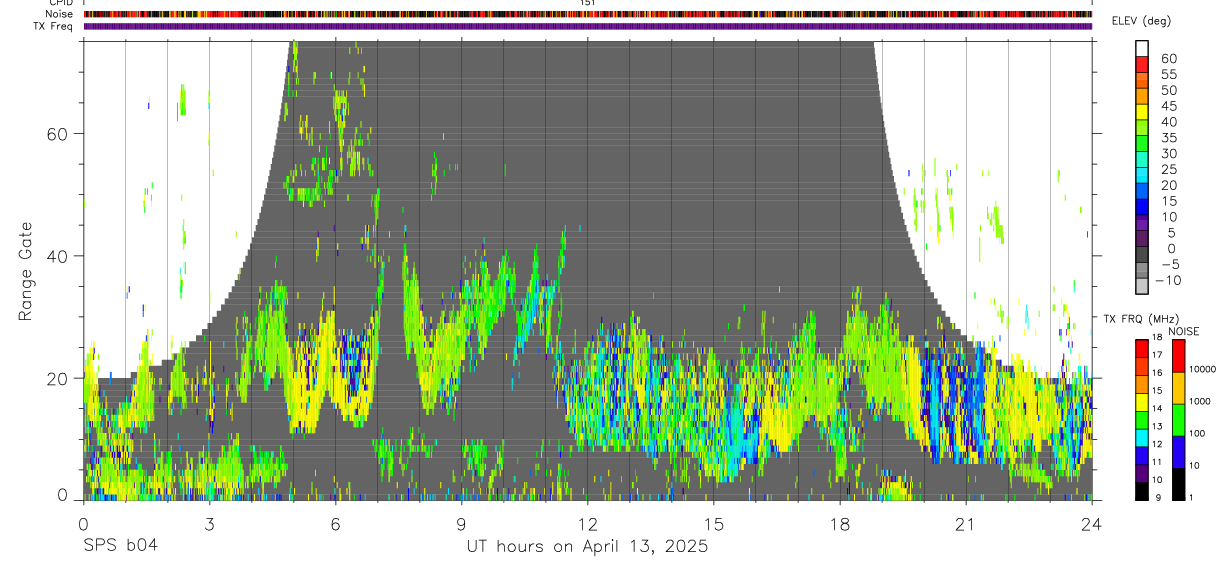
Task: Click the red swatch in NOISE colorbar
Action: pyautogui.click(x=1177, y=356)
